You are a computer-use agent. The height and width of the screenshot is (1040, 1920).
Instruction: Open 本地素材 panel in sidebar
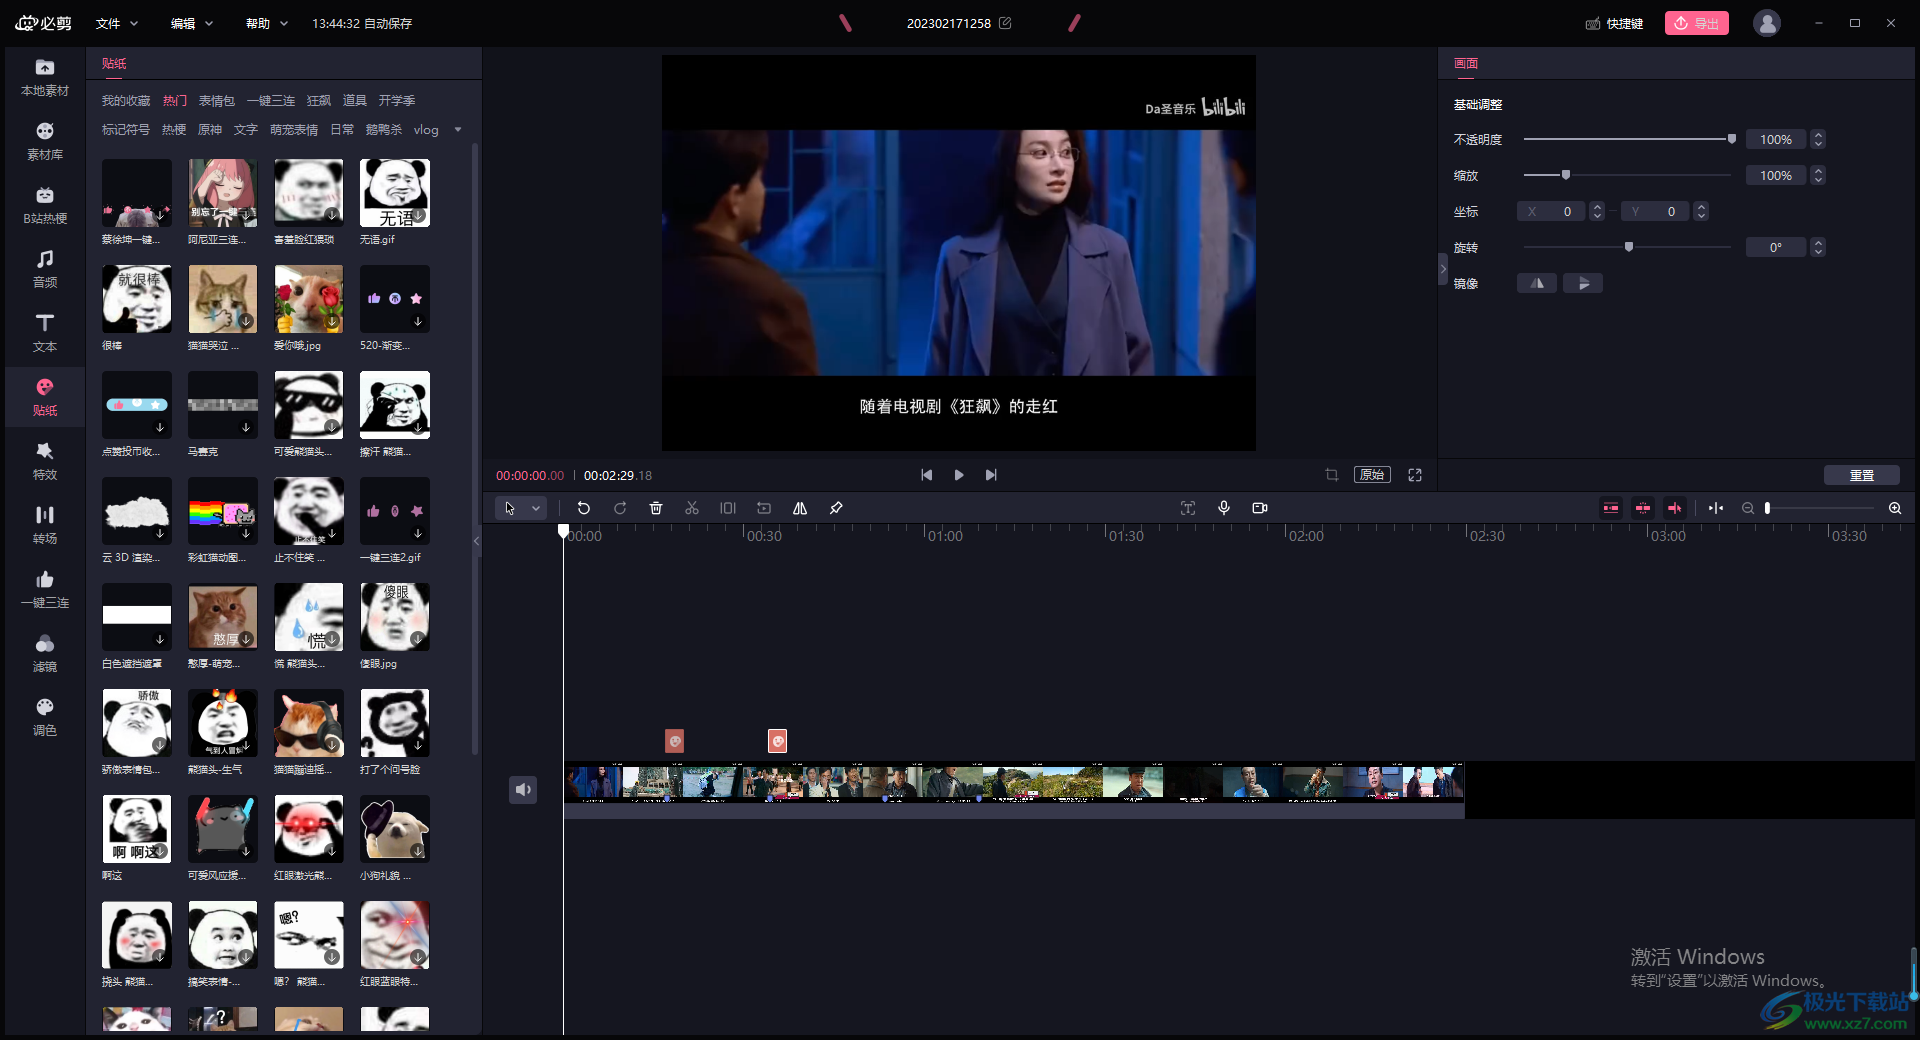(x=45, y=77)
